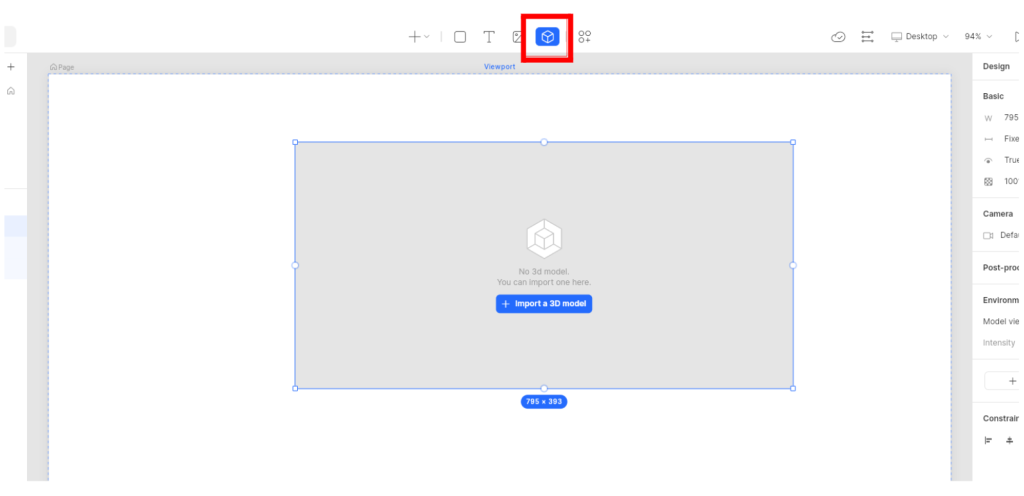The width and height of the screenshot is (1024, 496).
Task: Open the components icon in toolbar
Action: (x=585, y=37)
